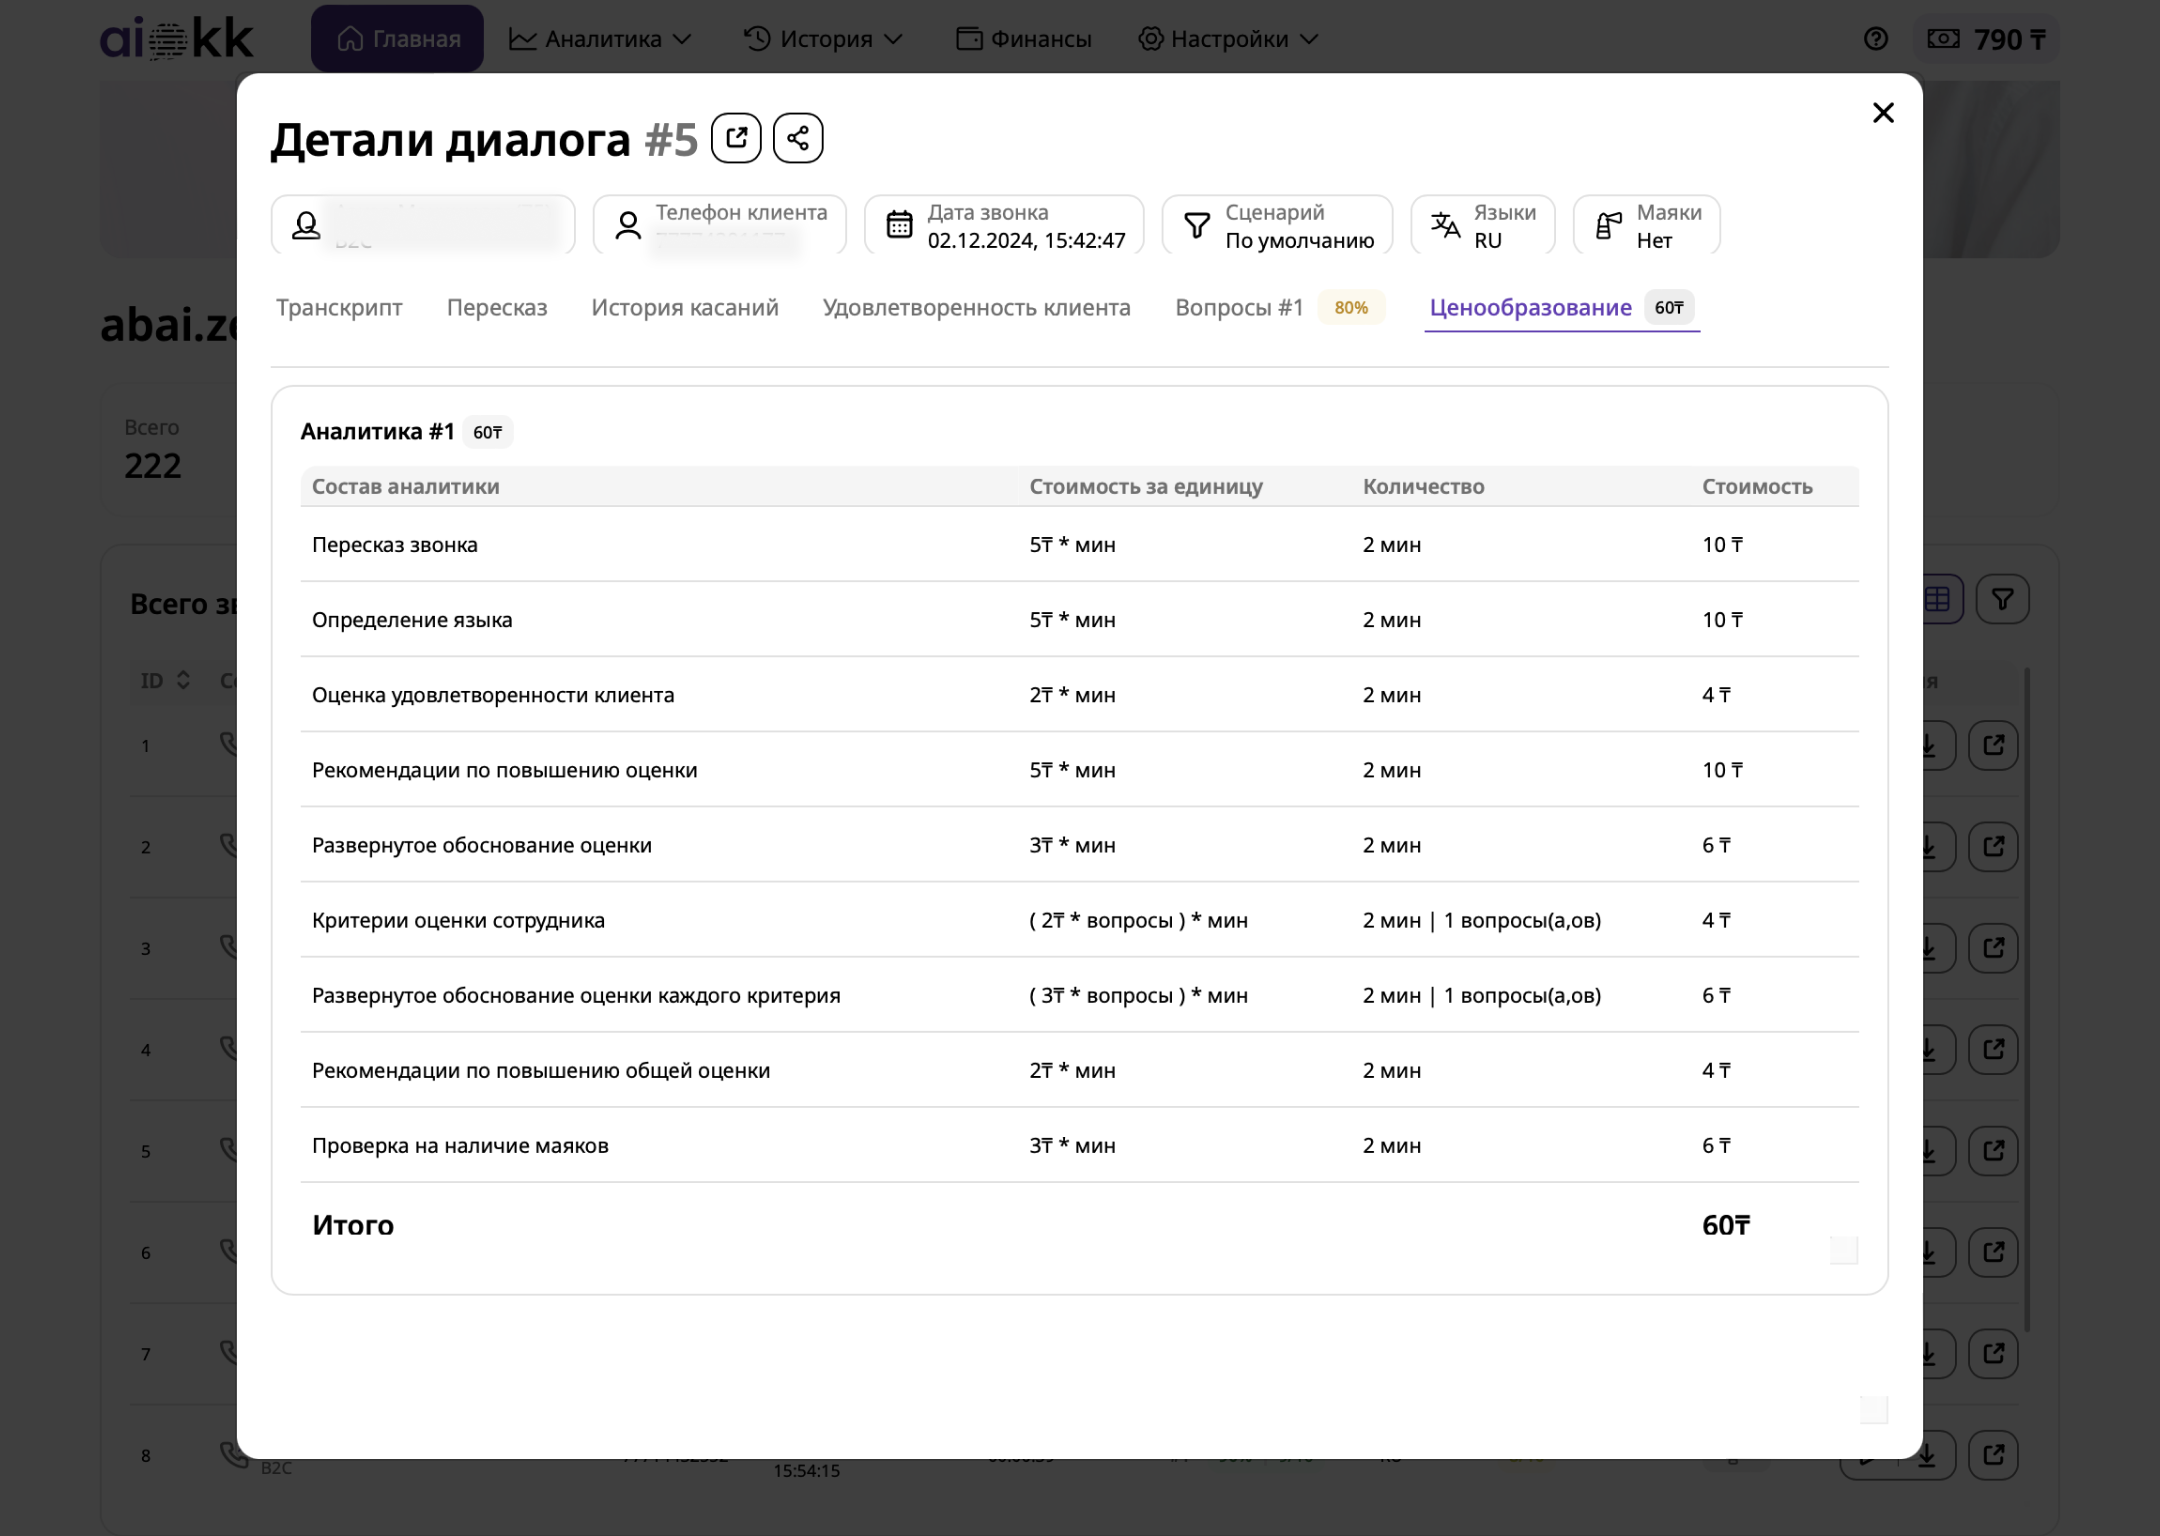Image resolution: width=2160 pixels, height=1536 pixels.
Task: Open the Удовлетворенность клиента tab
Action: (x=976, y=307)
